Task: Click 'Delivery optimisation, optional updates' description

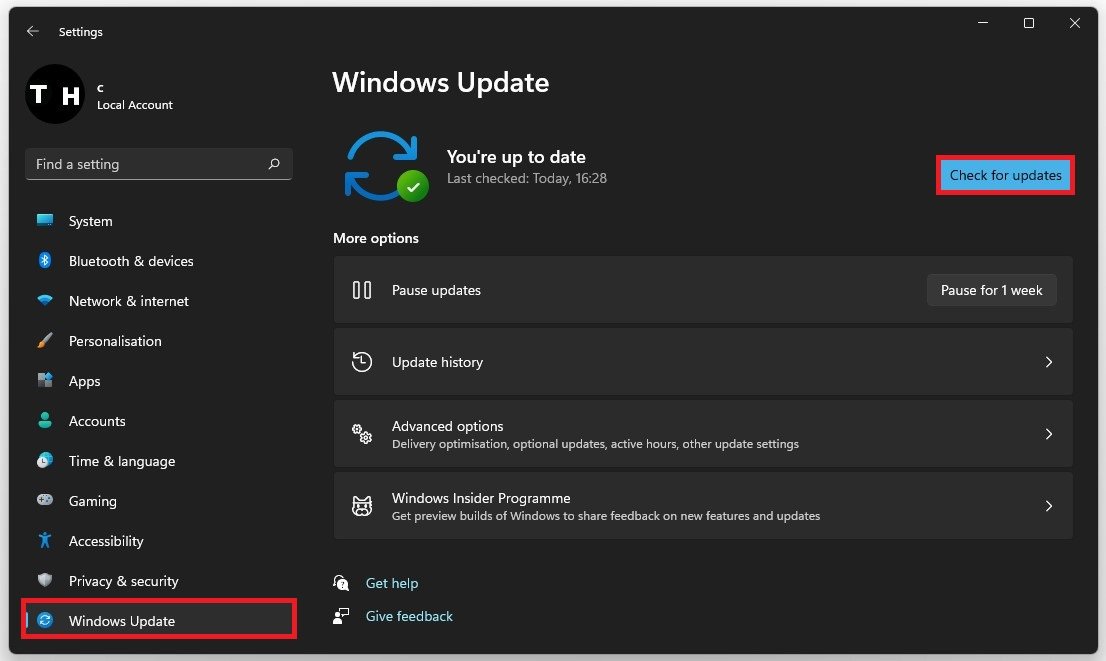Action: click(595, 444)
